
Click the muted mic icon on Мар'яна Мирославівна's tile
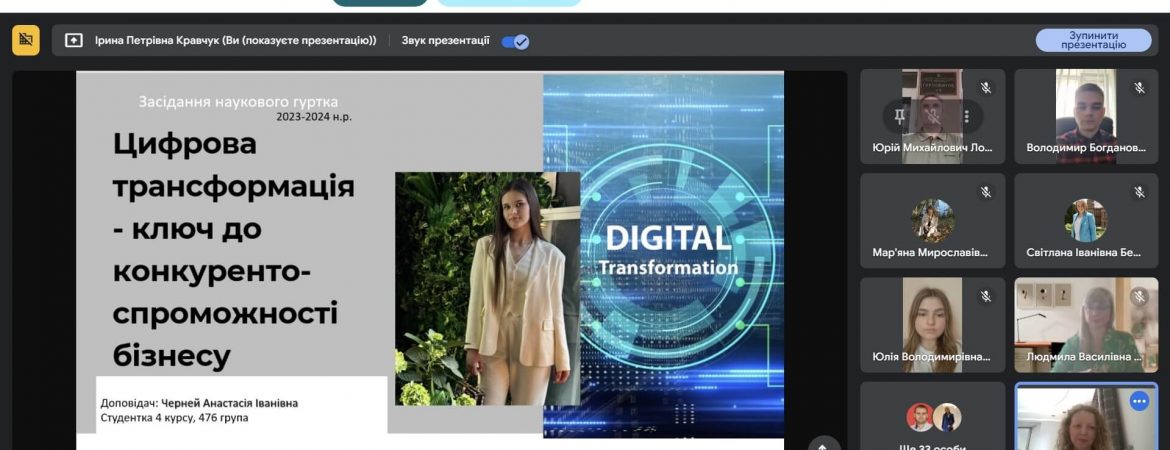click(x=986, y=192)
